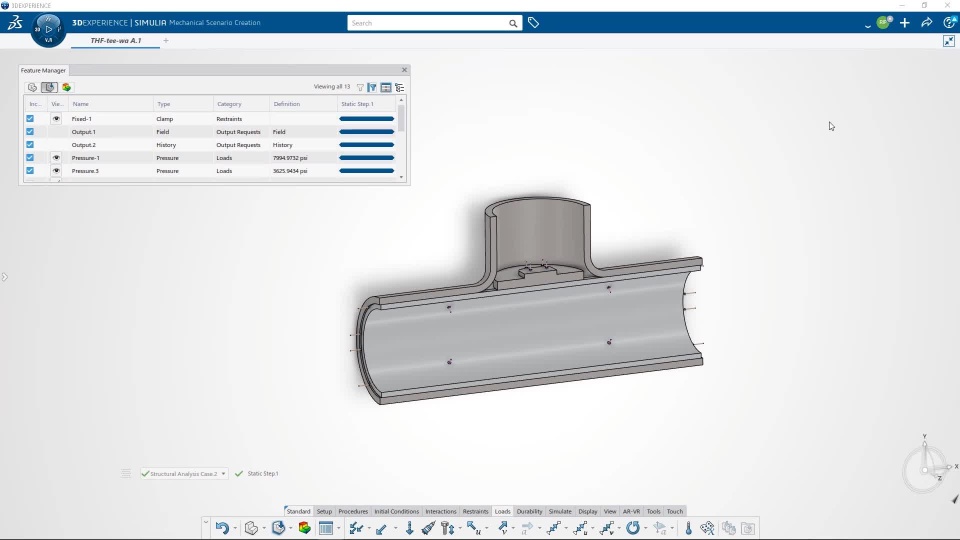Image resolution: width=960 pixels, height=540 pixels.
Task: Select the Bolt pretension icon
Action: 429,528
